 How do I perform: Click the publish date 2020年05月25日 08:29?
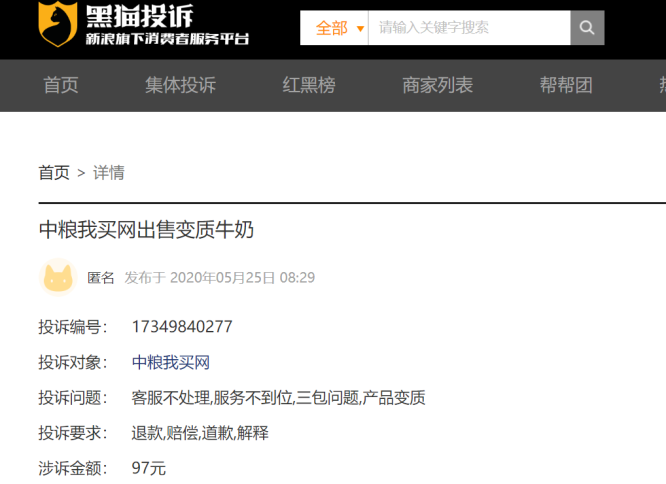243,278
